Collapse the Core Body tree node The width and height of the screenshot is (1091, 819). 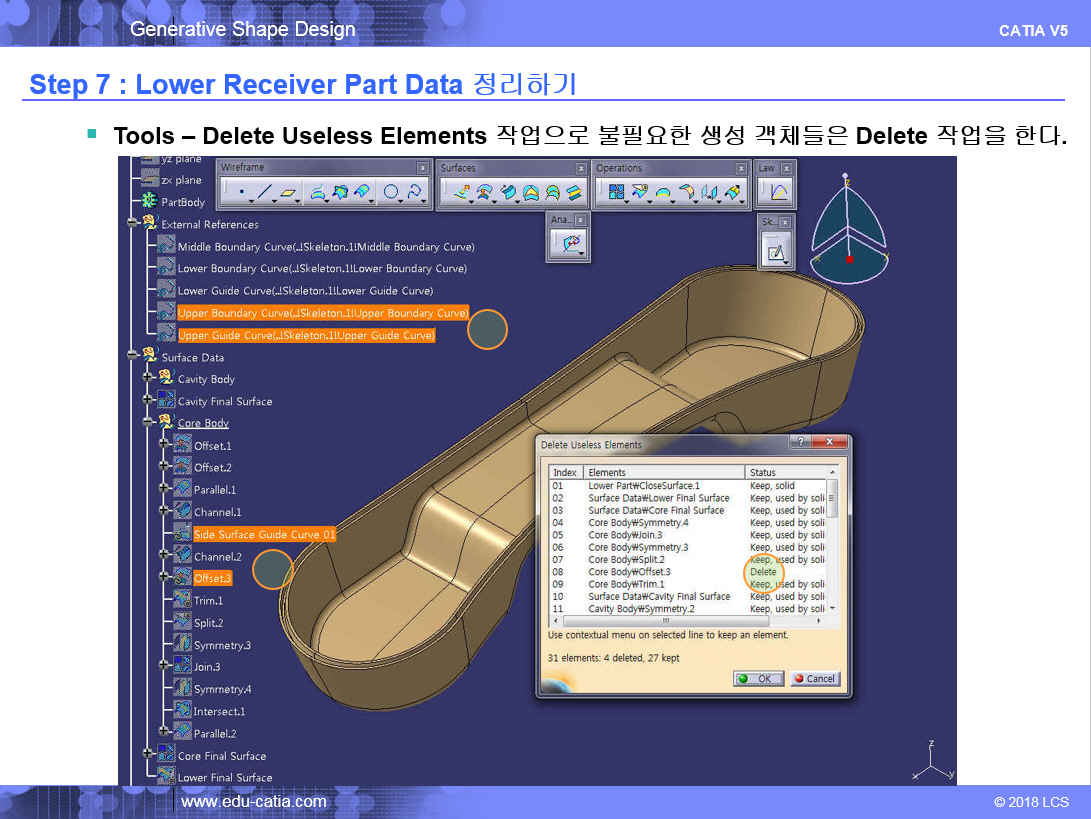pos(149,423)
